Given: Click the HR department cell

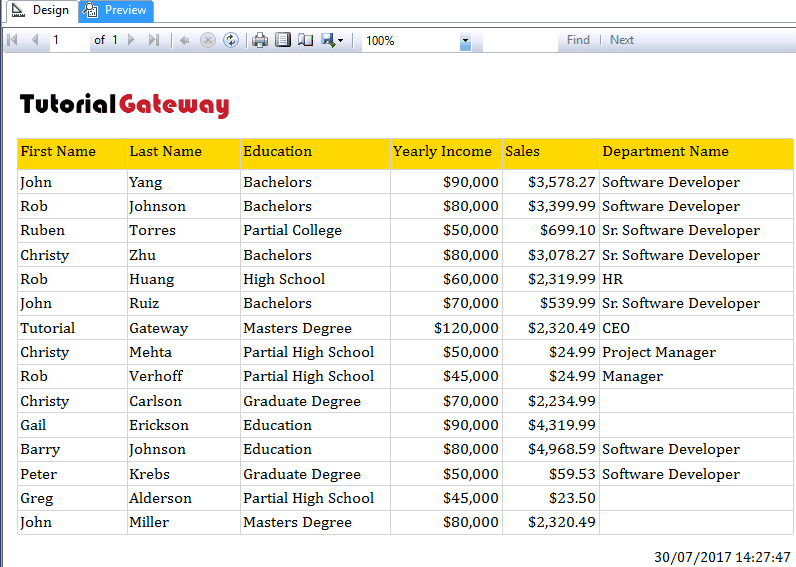Looking at the screenshot, I should [696, 279].
